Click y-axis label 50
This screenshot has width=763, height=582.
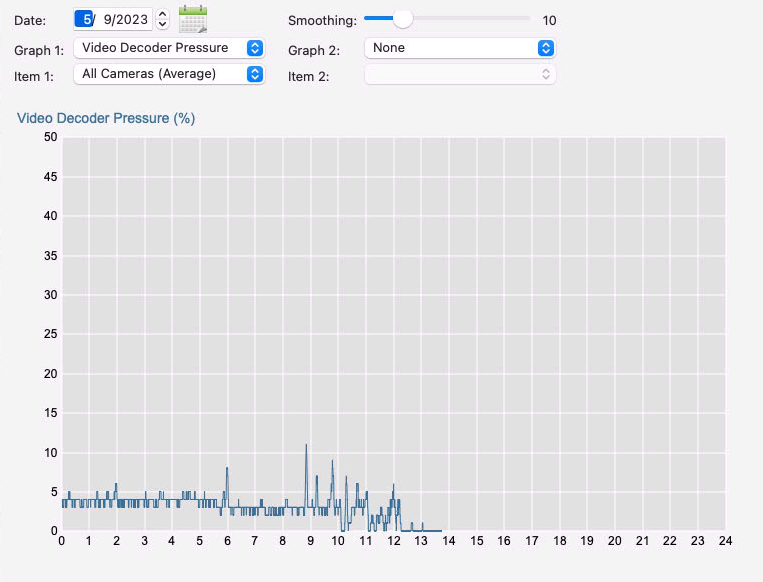(x=51, y=137)
